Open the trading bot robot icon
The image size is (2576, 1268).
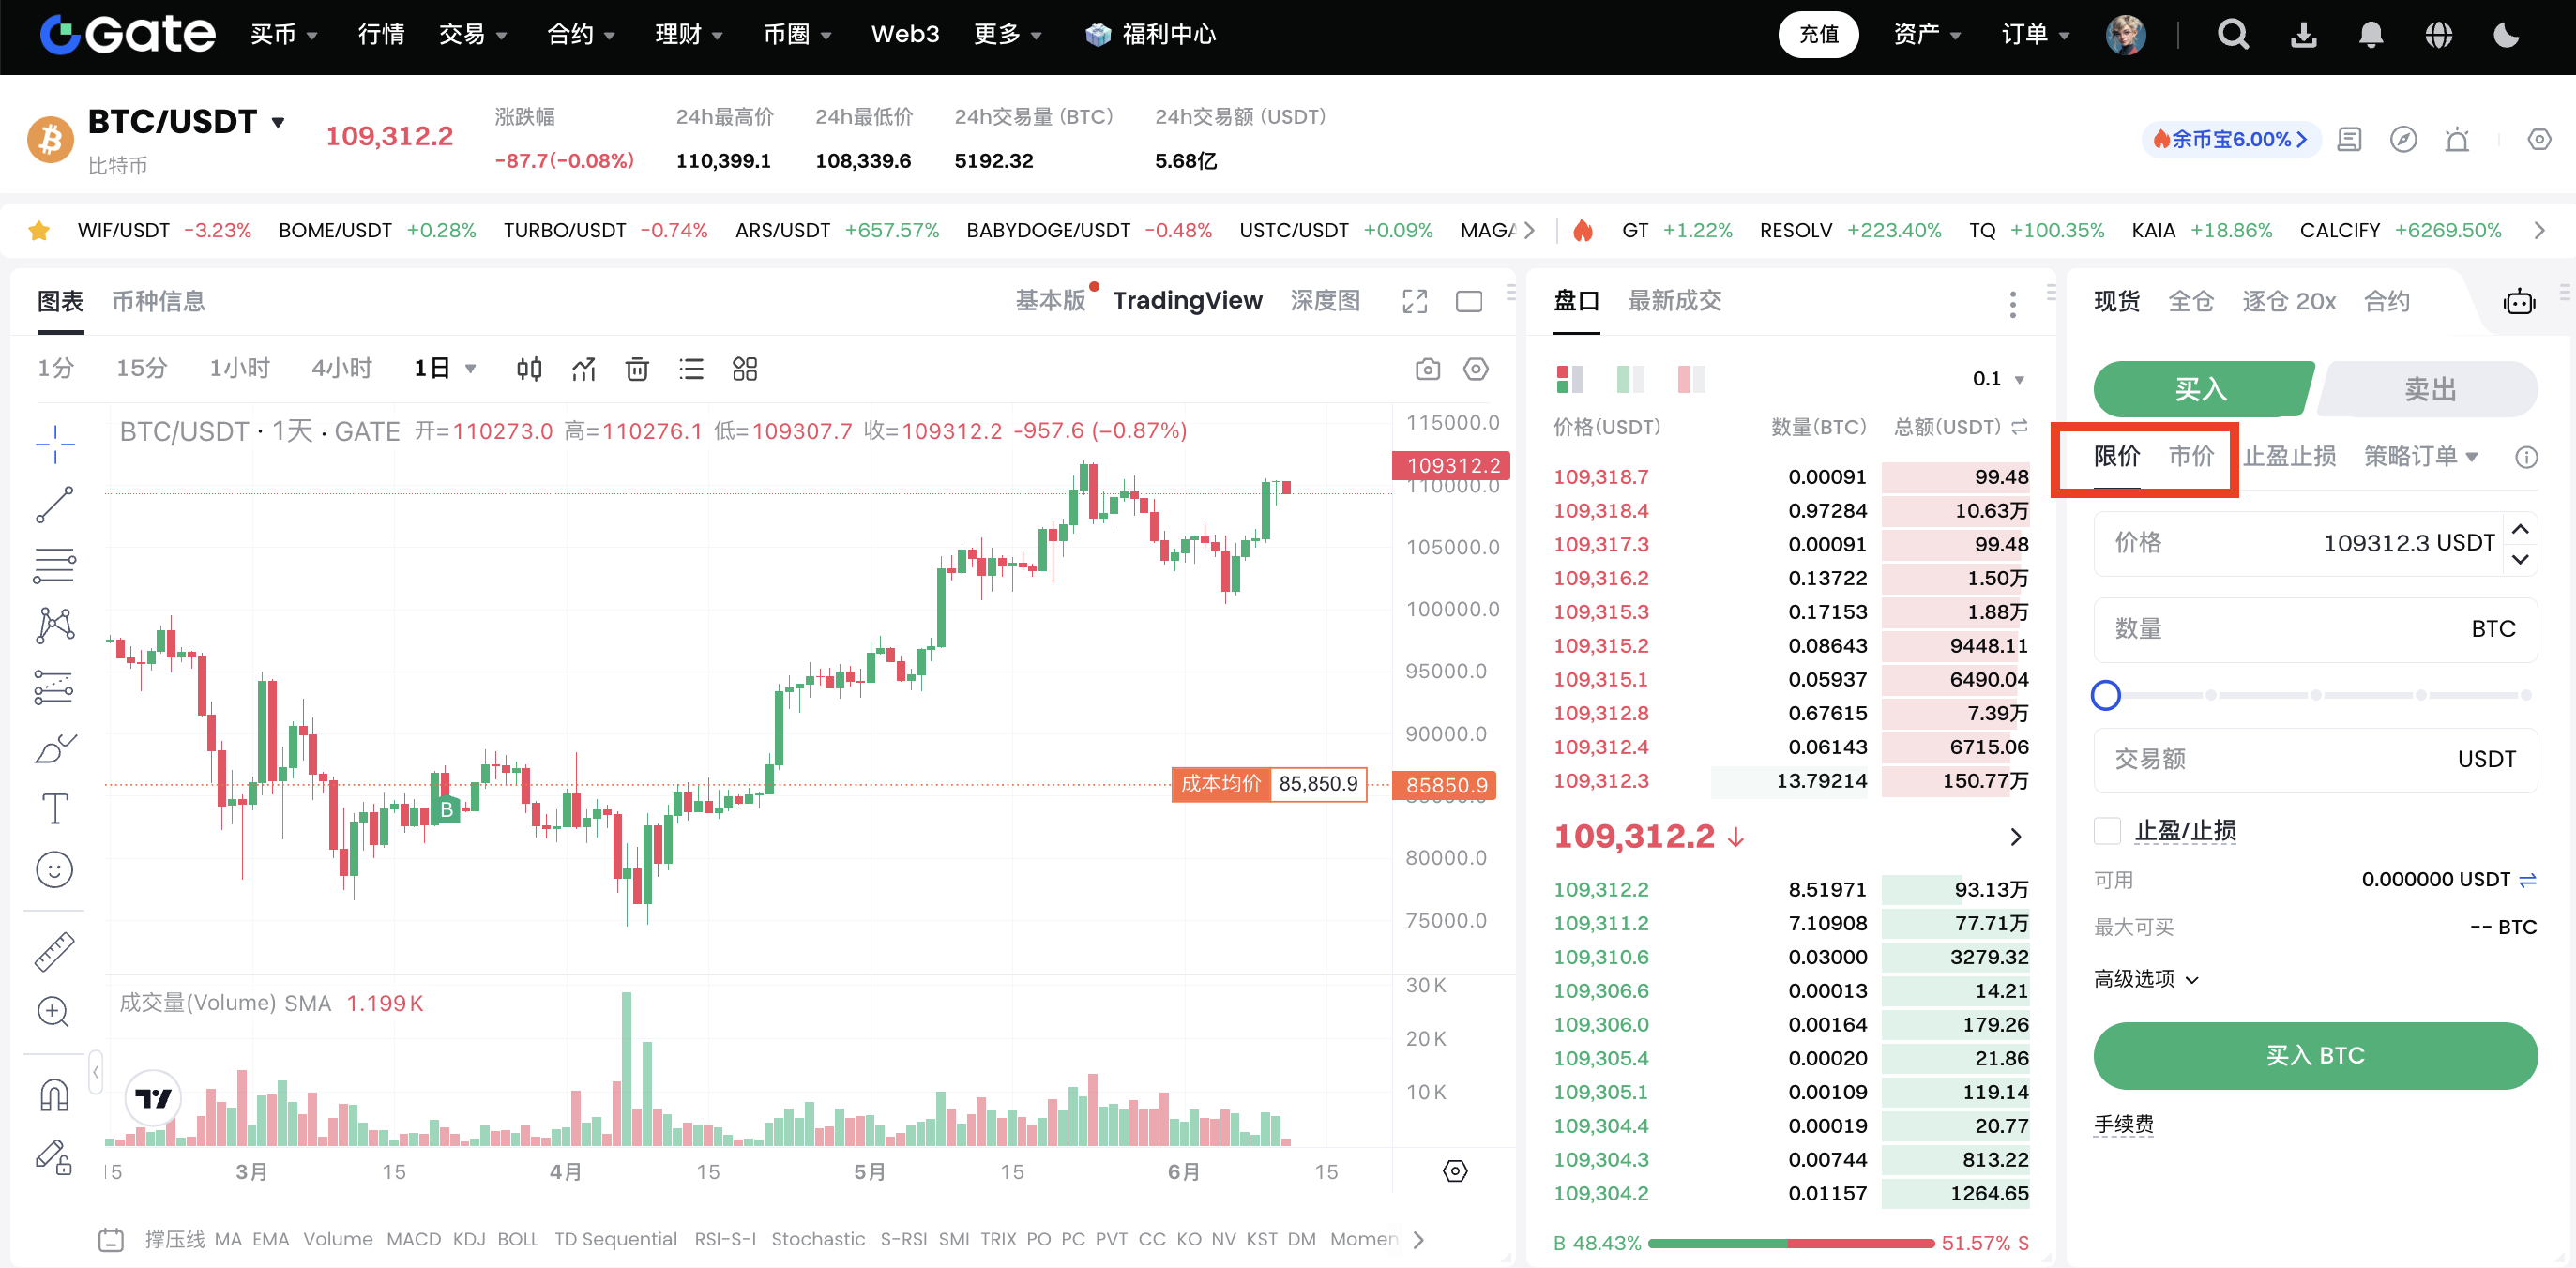coord(2518,301)
